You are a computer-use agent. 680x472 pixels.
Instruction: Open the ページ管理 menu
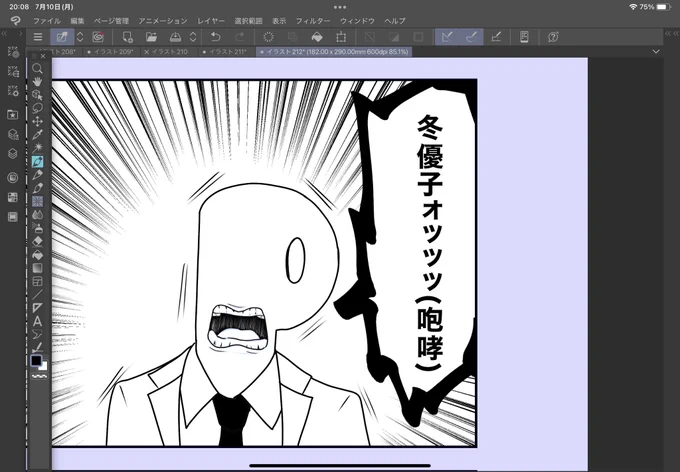point(111,21)
